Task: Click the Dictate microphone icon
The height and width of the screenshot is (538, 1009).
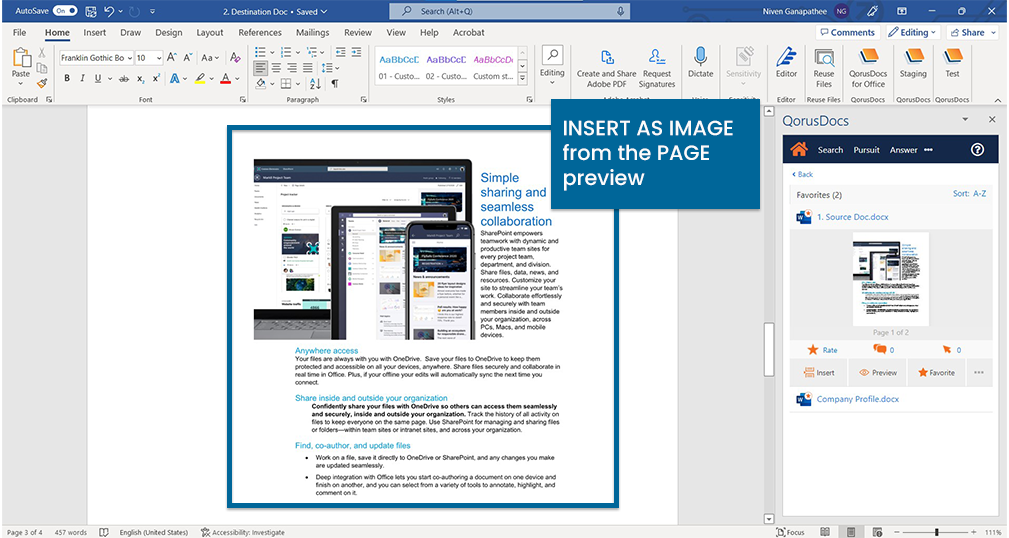Action: click(x=700, y=57)
